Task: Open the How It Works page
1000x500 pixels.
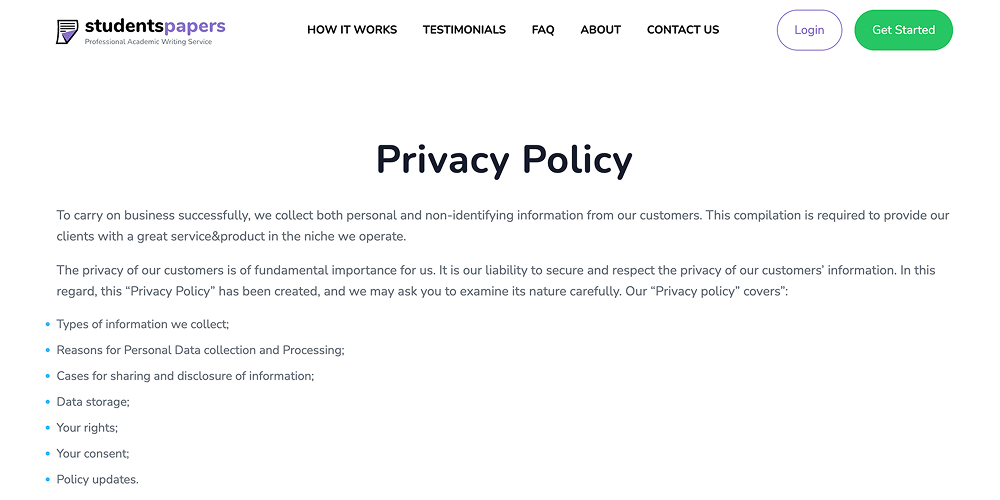Action: [x=352, y=30]
